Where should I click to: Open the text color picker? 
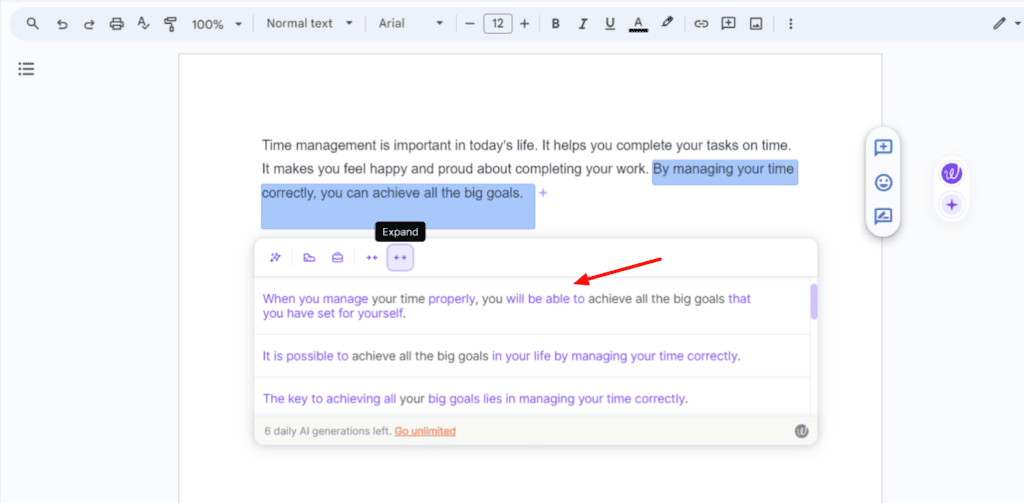[x=637, y=24]
